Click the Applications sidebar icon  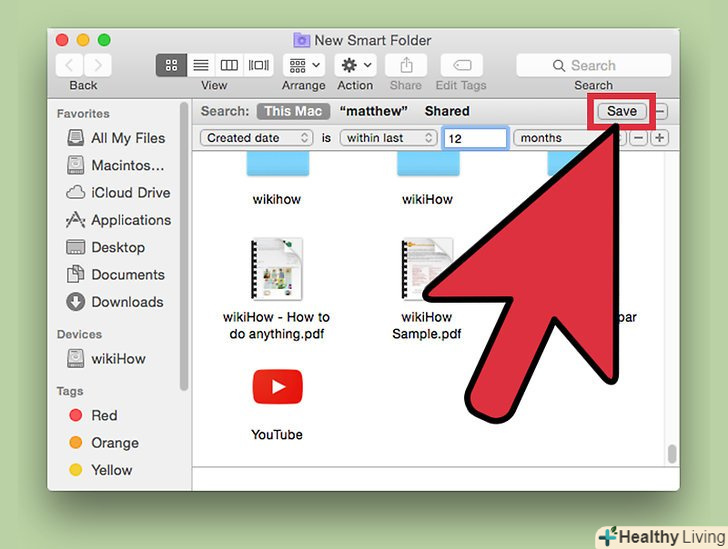[x=76, y=220]
